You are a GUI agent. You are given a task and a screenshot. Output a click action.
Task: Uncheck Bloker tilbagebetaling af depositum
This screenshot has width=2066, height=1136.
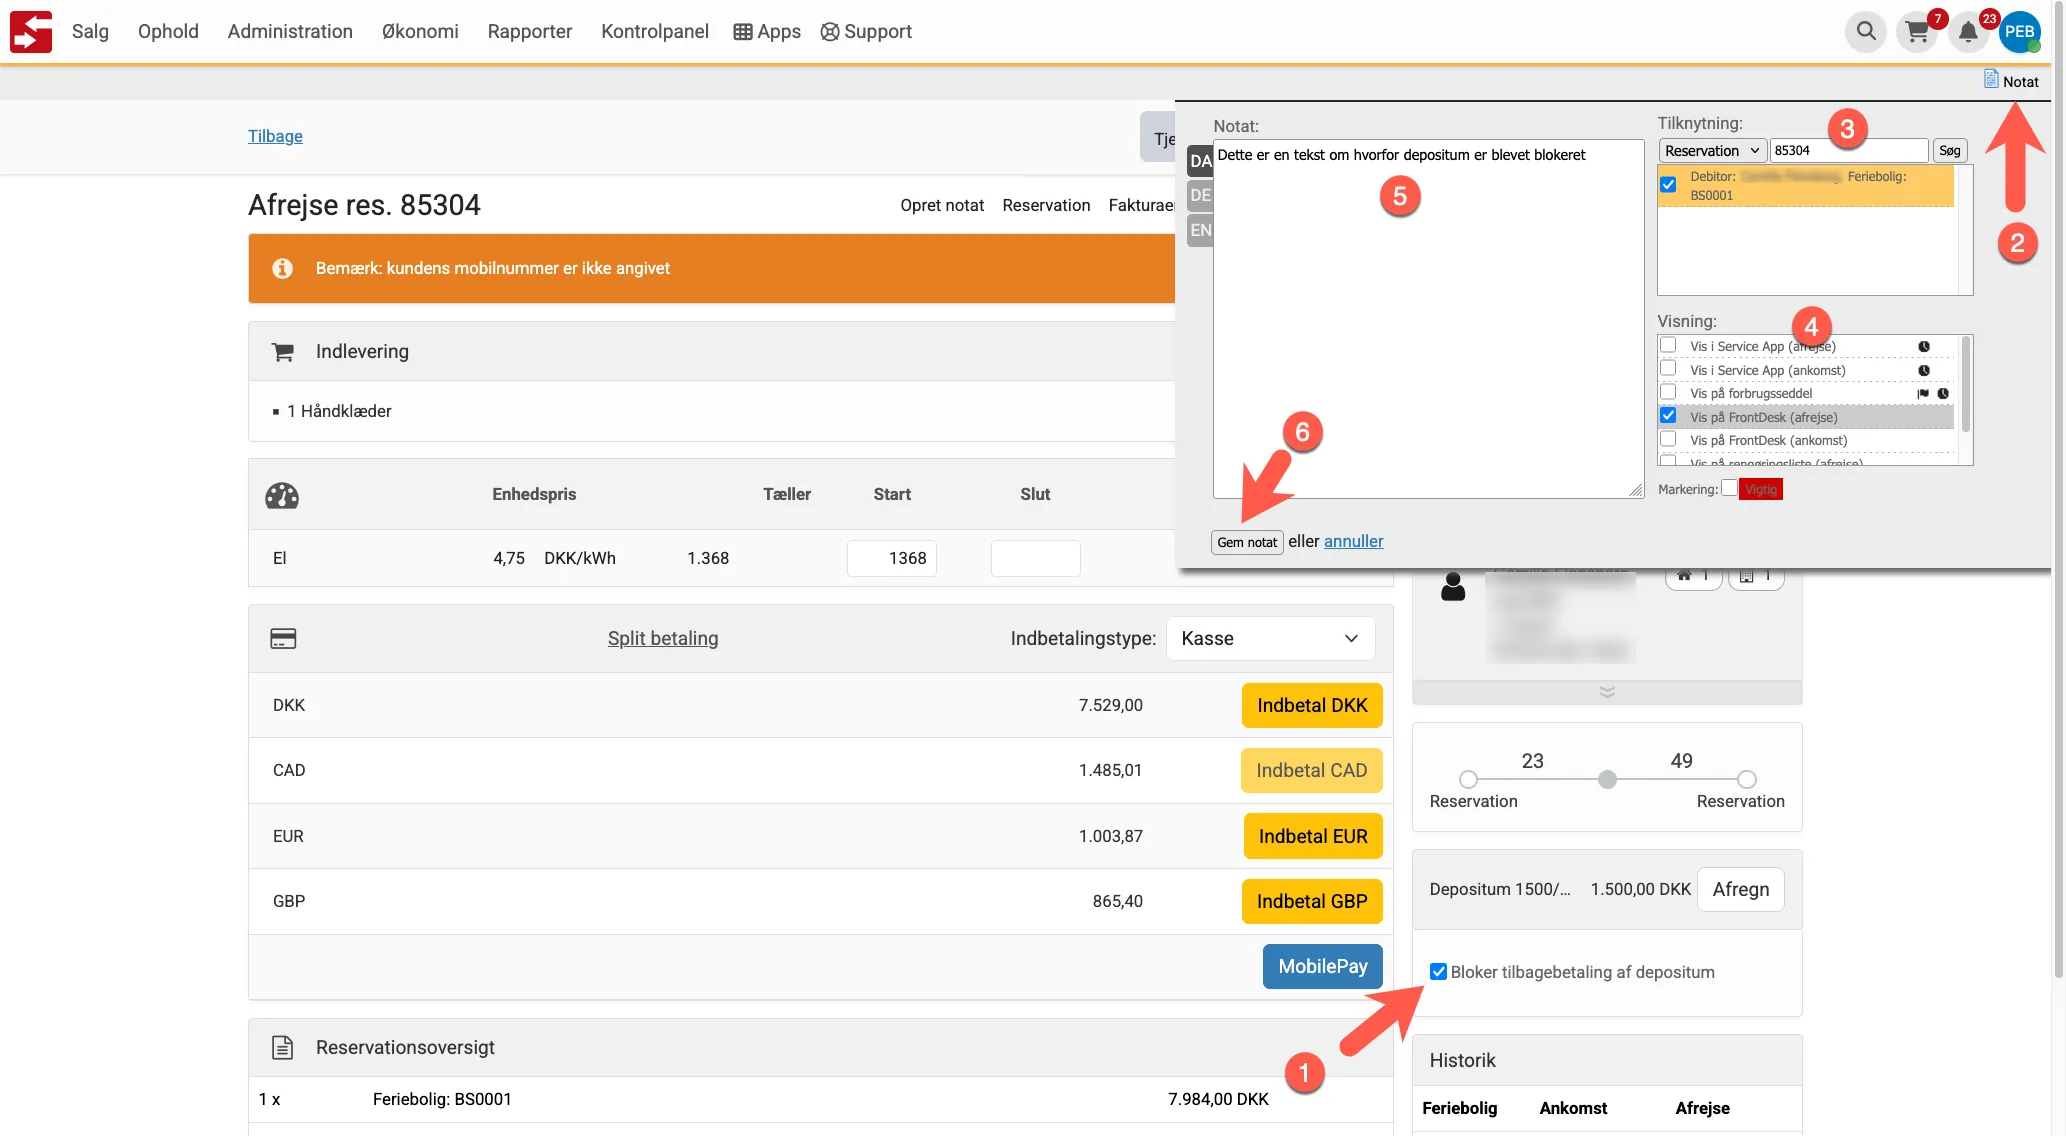coord(1438,972)
